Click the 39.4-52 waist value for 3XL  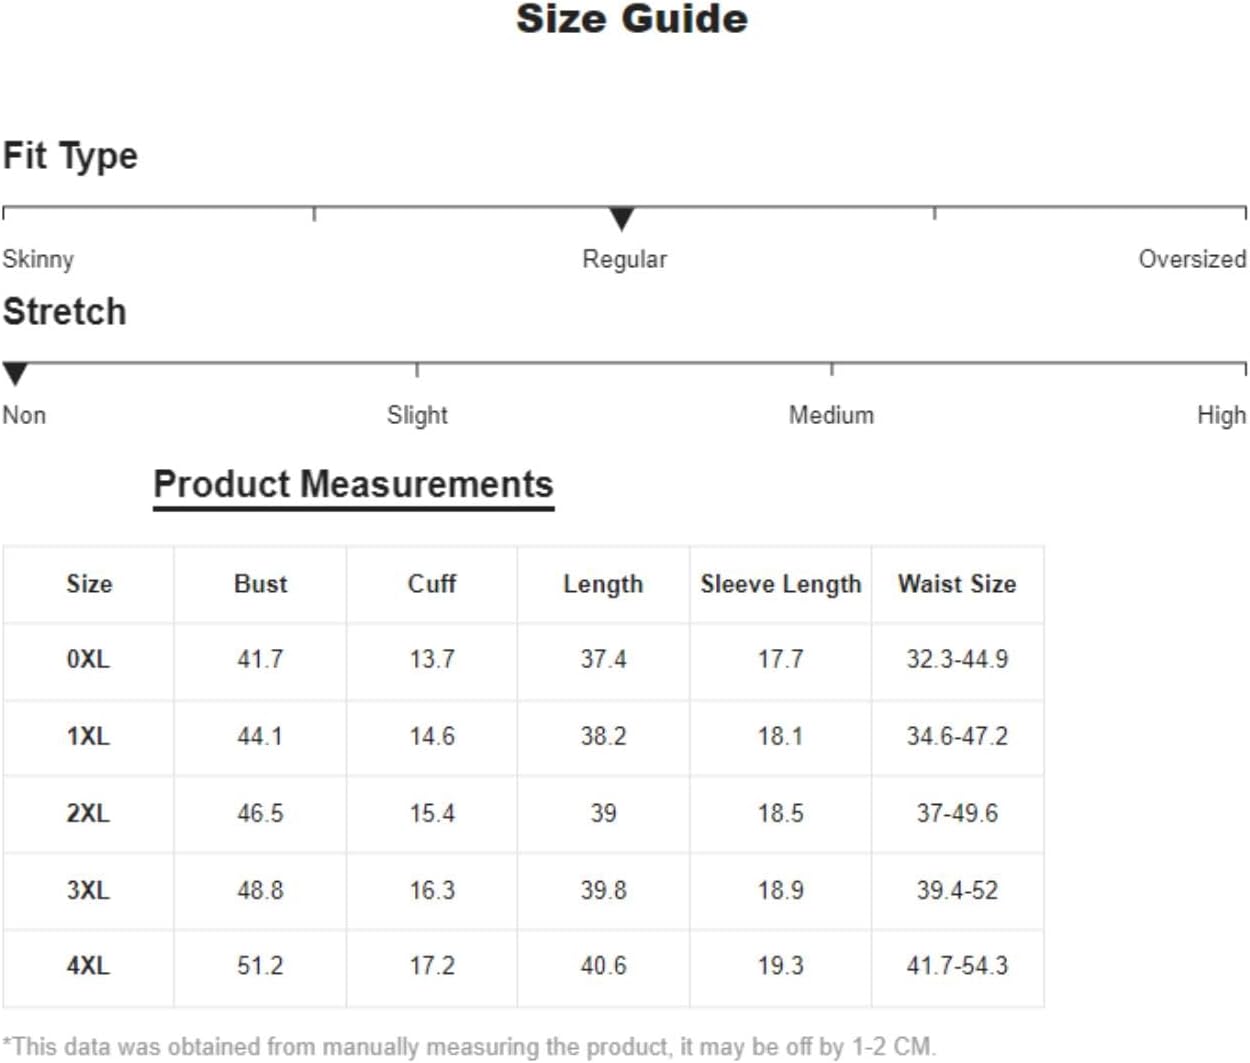coord(957,891)
